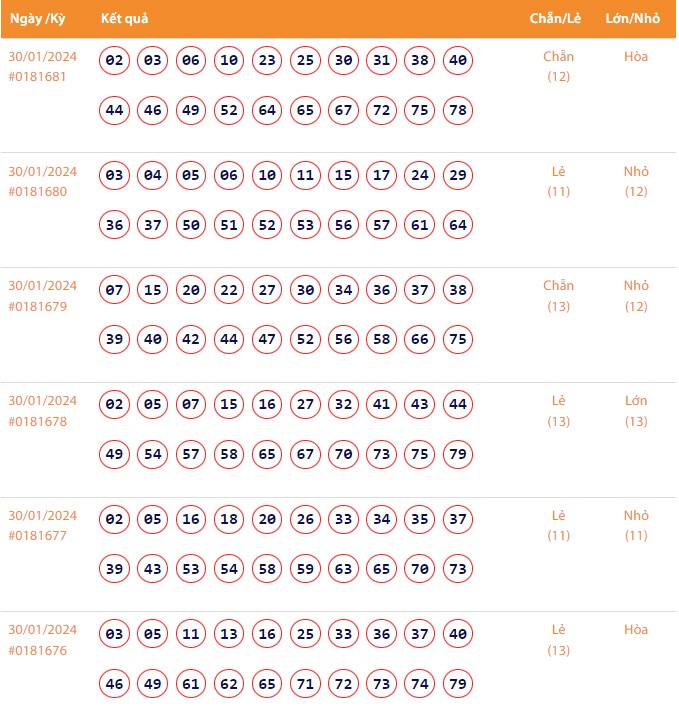
Task: Click ball 02 in draw #0181681
Action: click(x=115, y=61)
